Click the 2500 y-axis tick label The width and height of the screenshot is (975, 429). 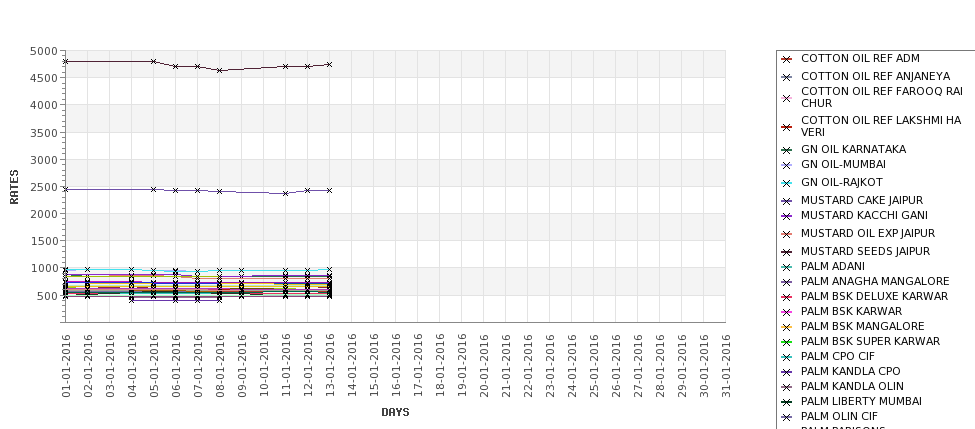[x=44, y=187]
